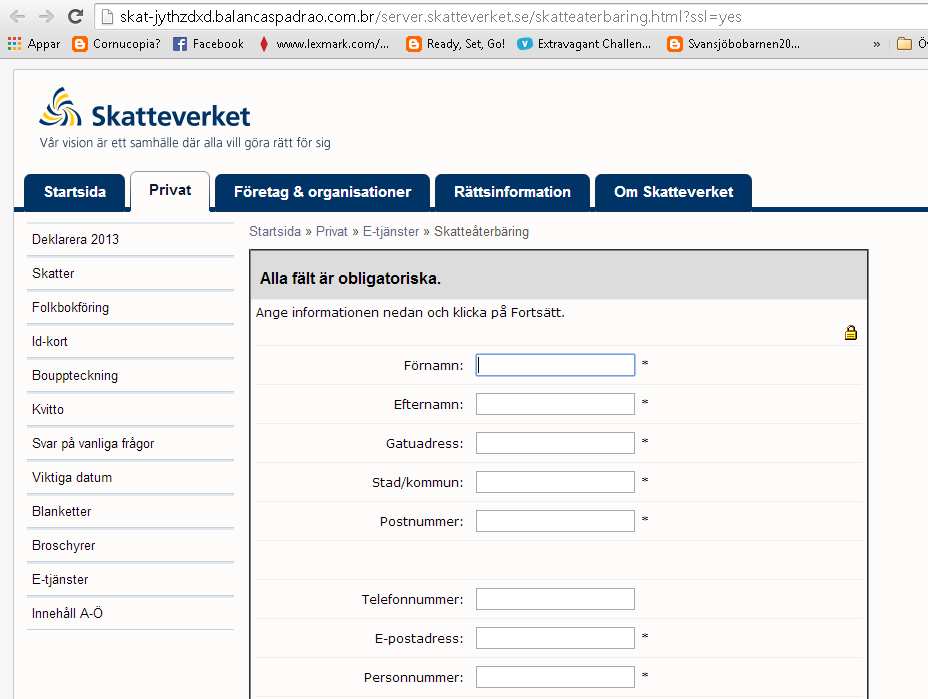The width and height of the screenshot is (928, 699).
Task: Click the Skatteverket vision tagline text
Action: [x=185, y=143]
